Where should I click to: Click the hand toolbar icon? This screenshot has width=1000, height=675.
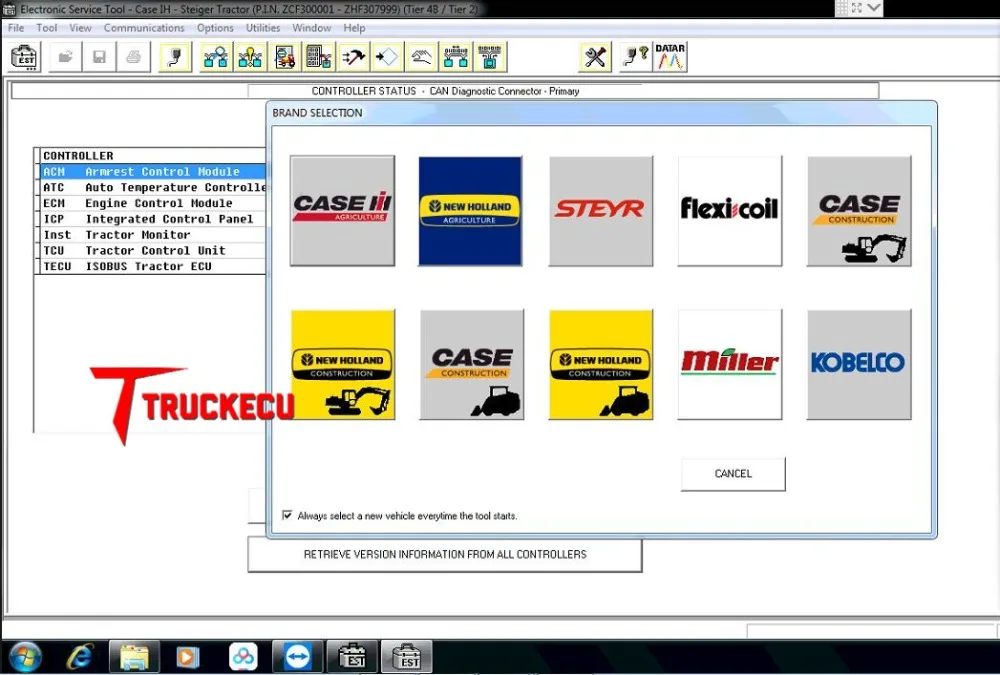(422, 57)
